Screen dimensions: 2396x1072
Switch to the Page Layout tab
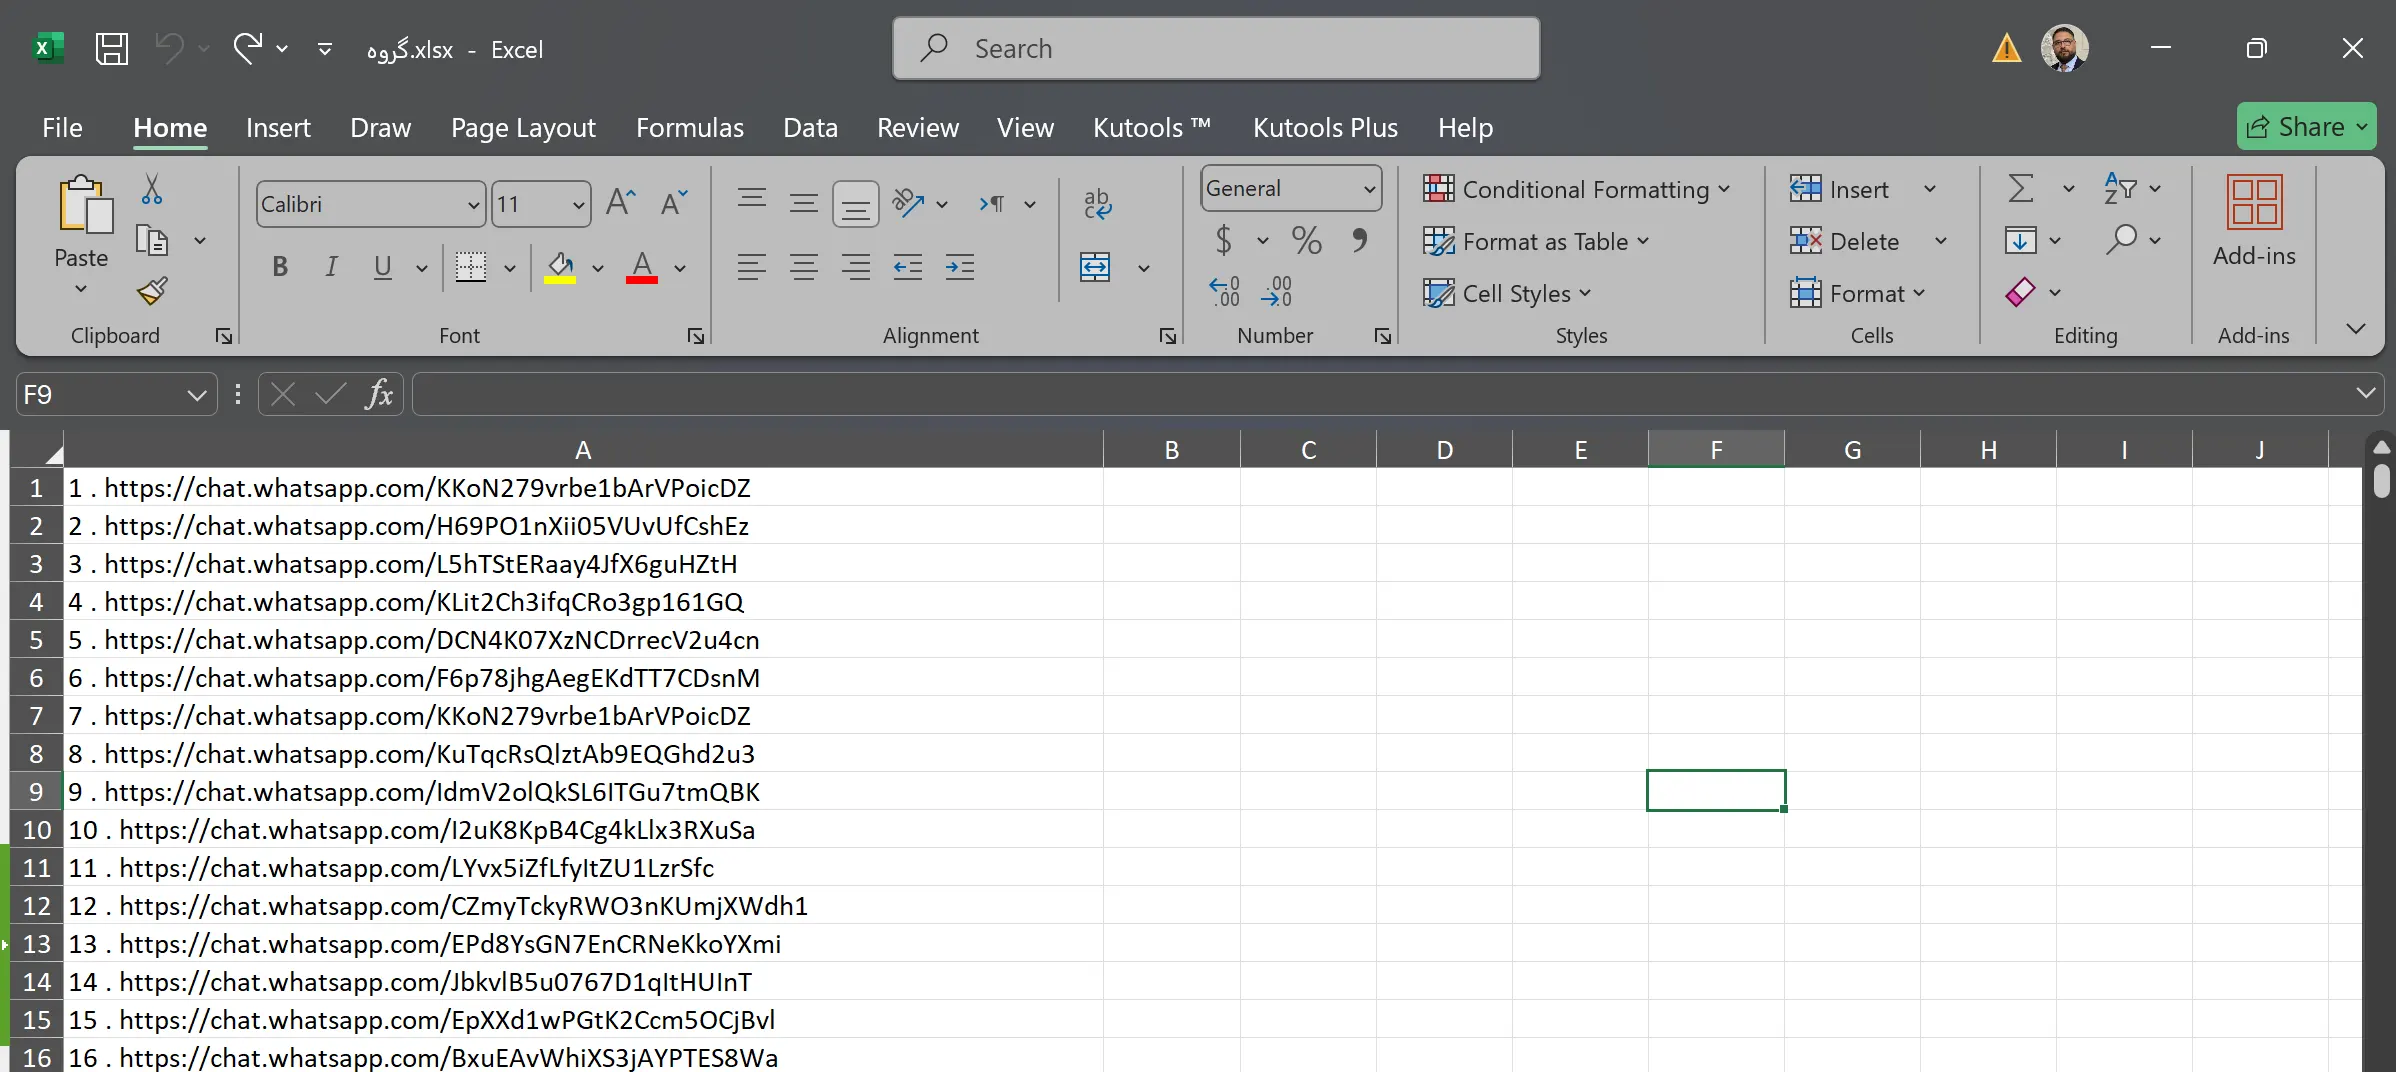523,127
